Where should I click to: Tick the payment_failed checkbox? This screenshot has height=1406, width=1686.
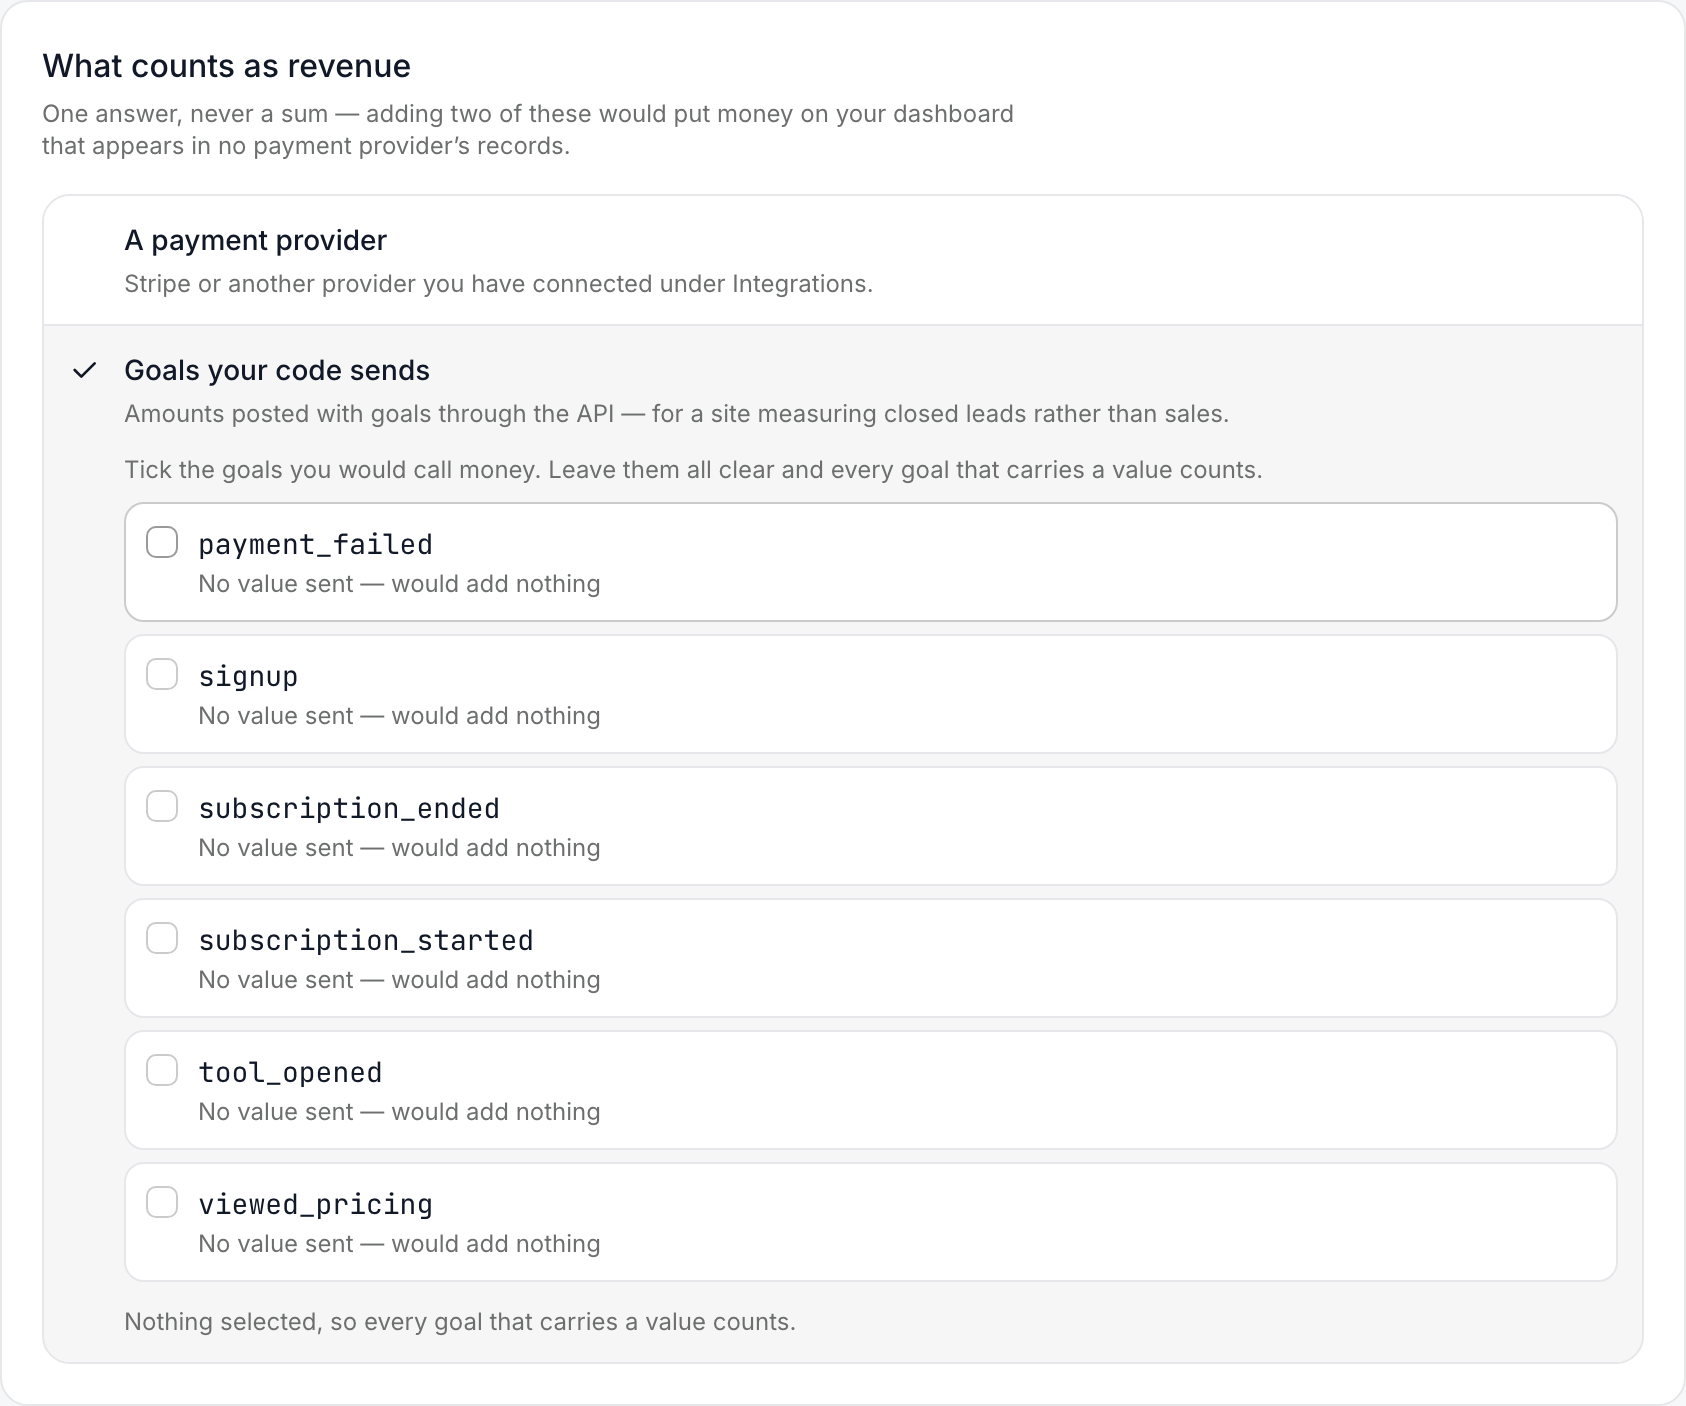click(162, 542)
